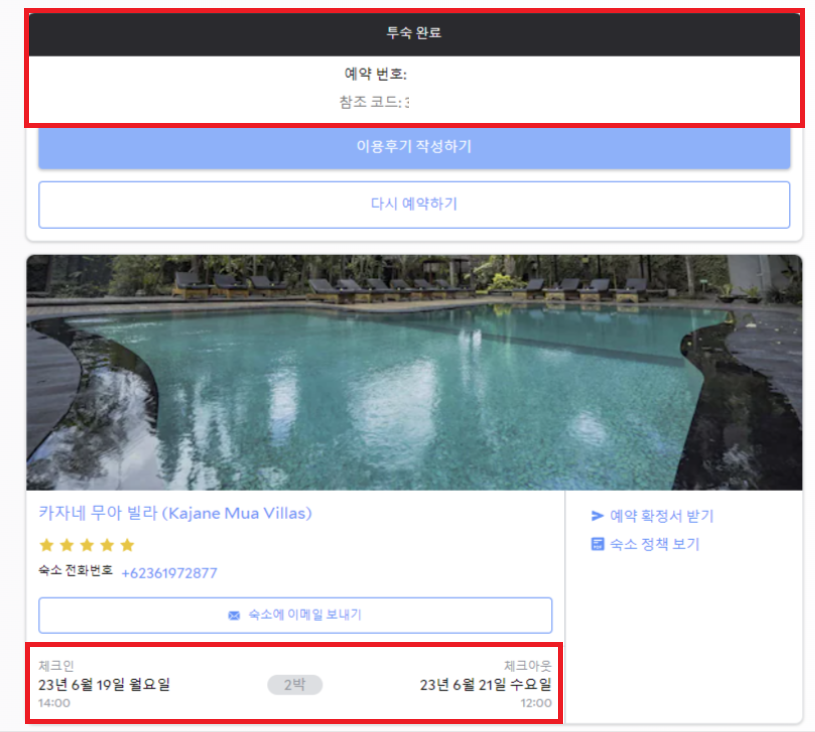Open the swimming pool hotel photo
The width and height of the screenshot is (815, 732).
414,372
